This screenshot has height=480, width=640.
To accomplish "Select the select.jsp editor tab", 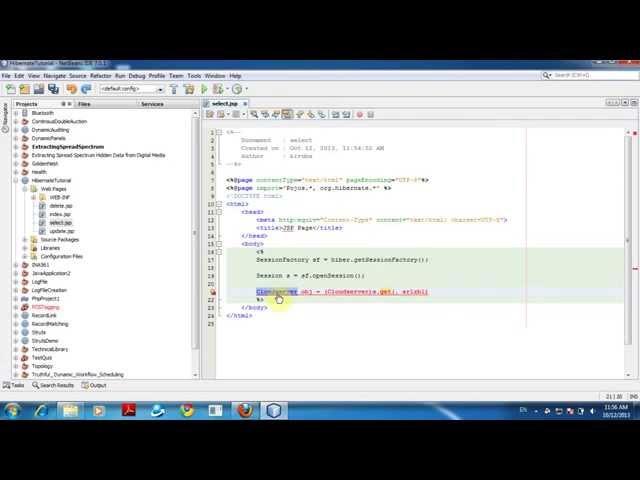I will (224, 104).
